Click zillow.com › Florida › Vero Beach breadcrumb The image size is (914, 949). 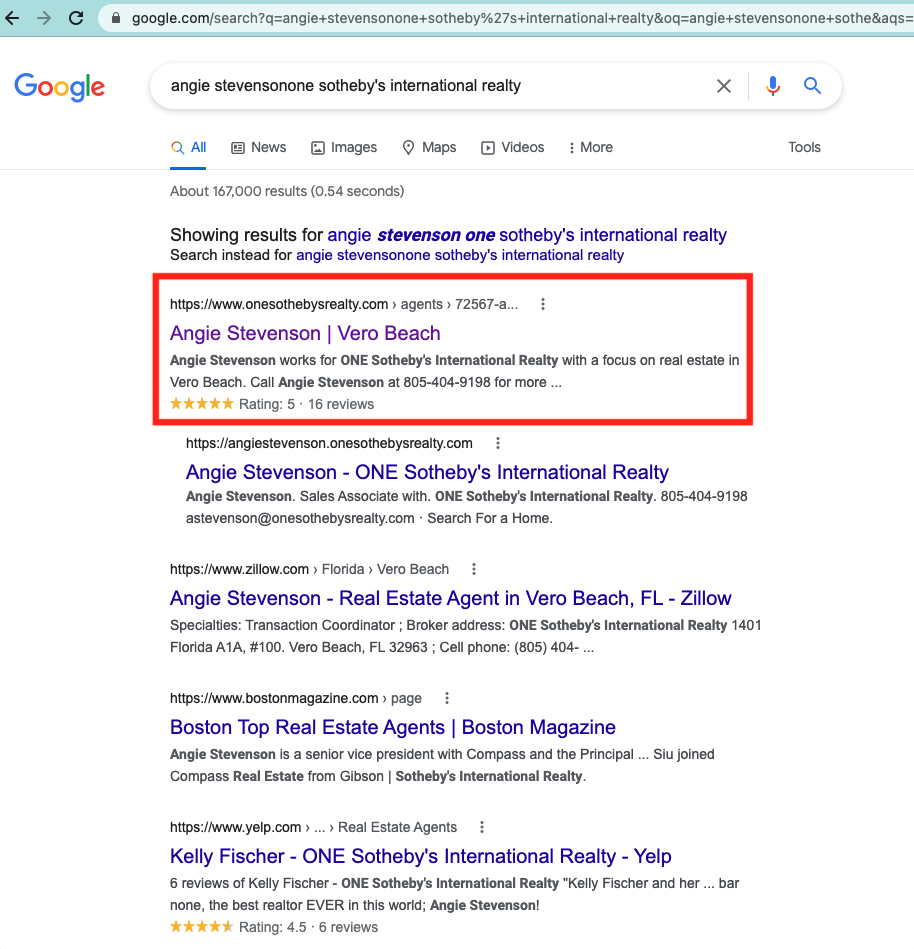coord(309,570)
